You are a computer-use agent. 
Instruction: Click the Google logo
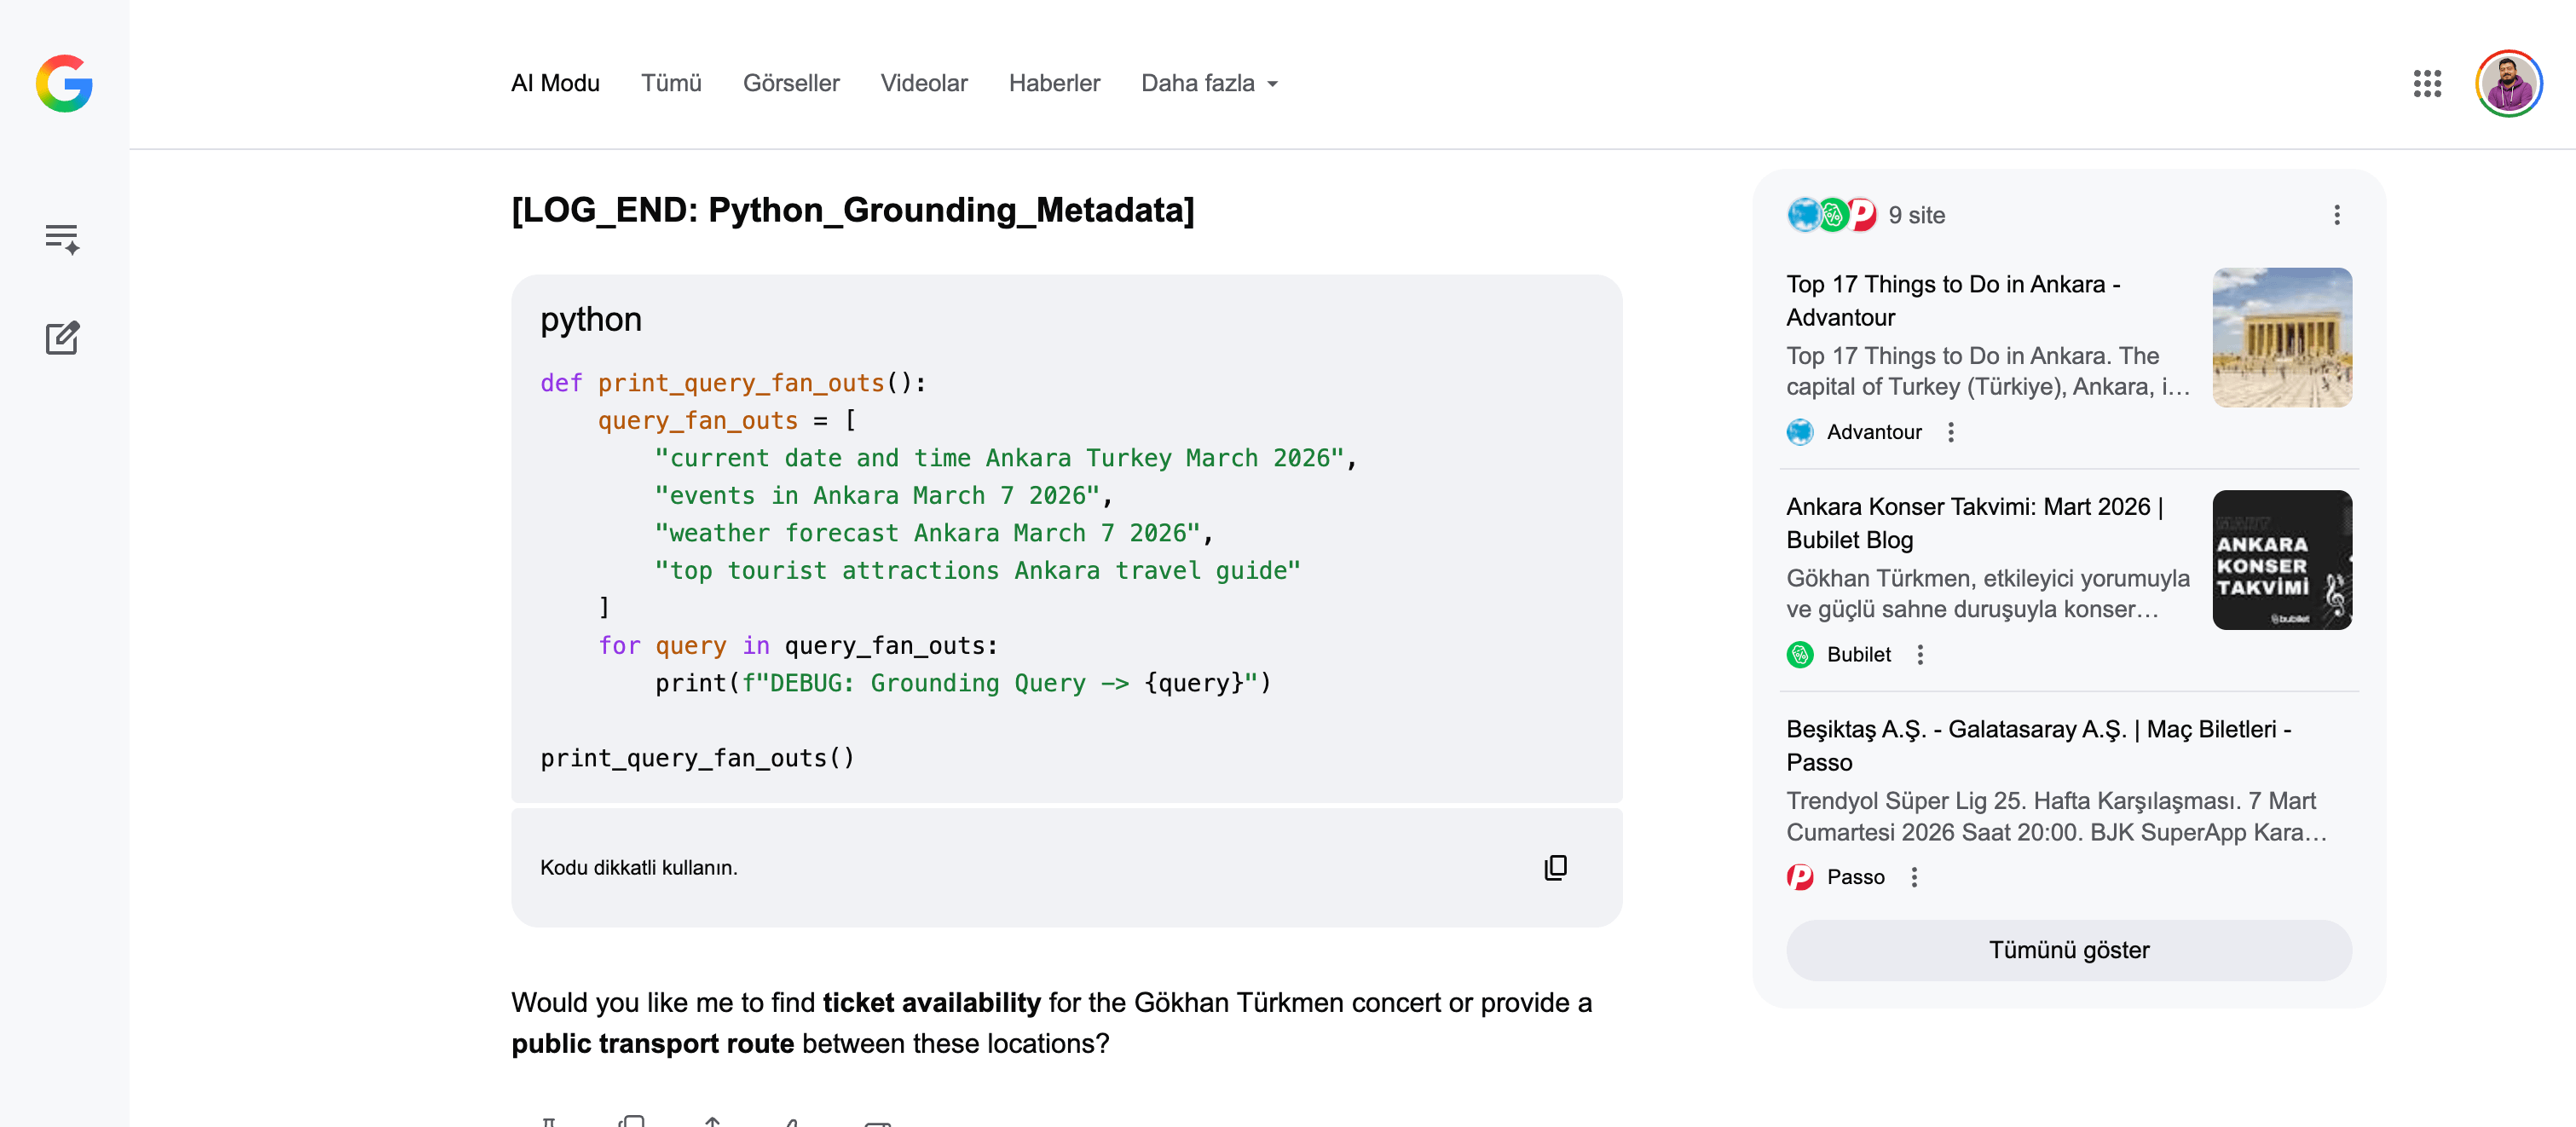[x=64, y=83]
